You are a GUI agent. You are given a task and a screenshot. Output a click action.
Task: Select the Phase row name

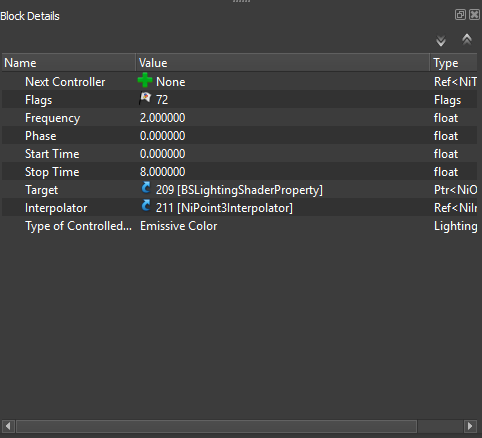click(x=41, y=136)
